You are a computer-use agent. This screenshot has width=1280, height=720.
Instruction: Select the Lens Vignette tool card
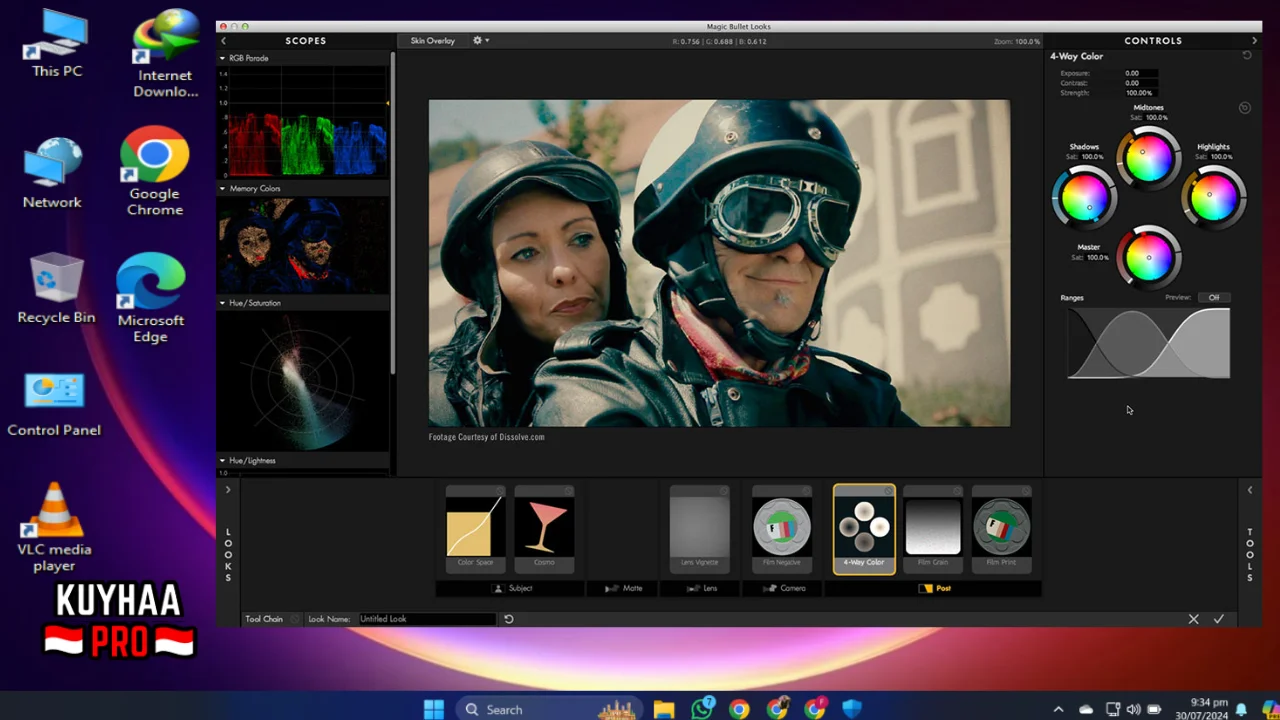699,529
